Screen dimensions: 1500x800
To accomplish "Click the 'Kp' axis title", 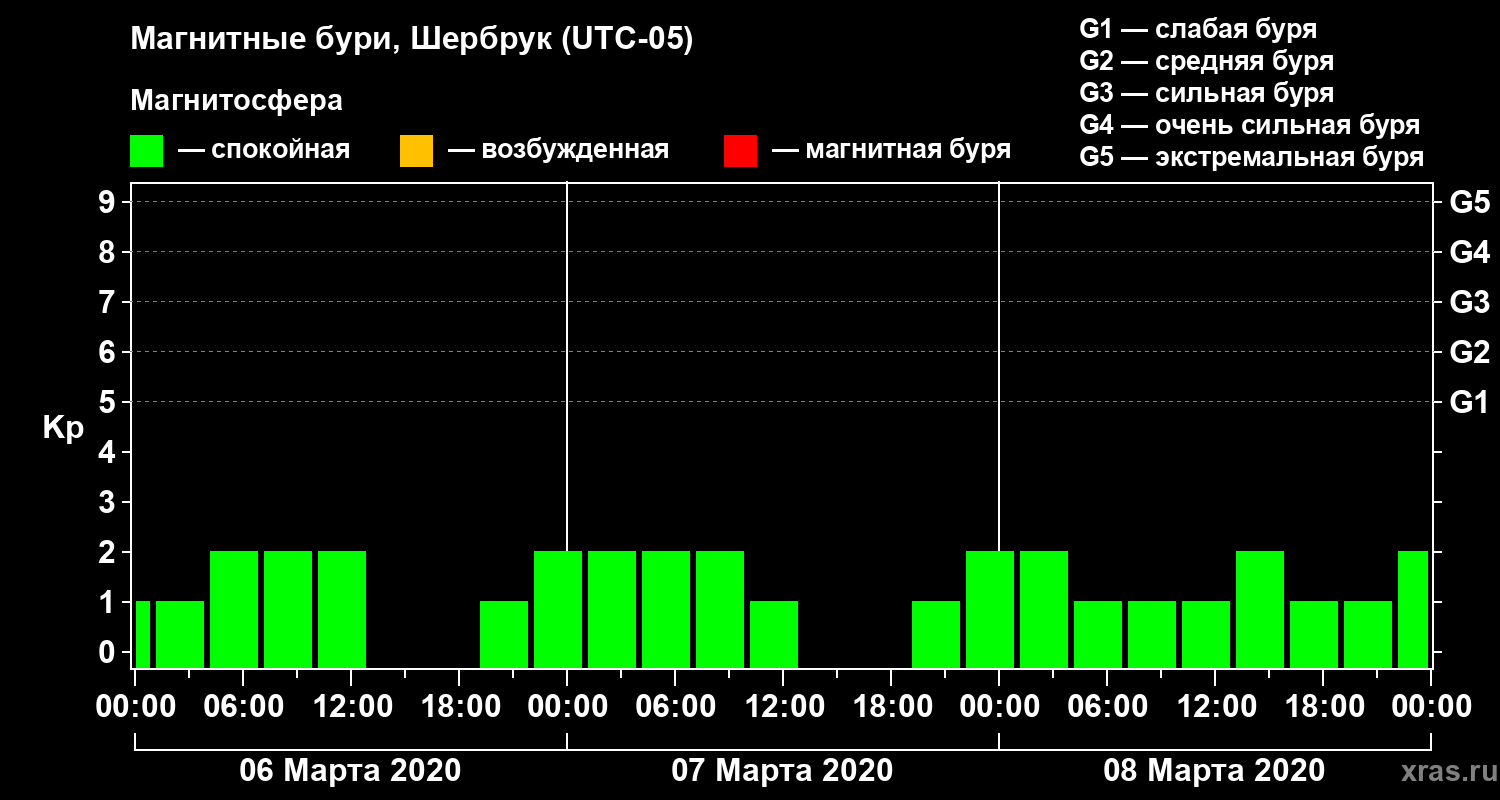I will [62, 428].
